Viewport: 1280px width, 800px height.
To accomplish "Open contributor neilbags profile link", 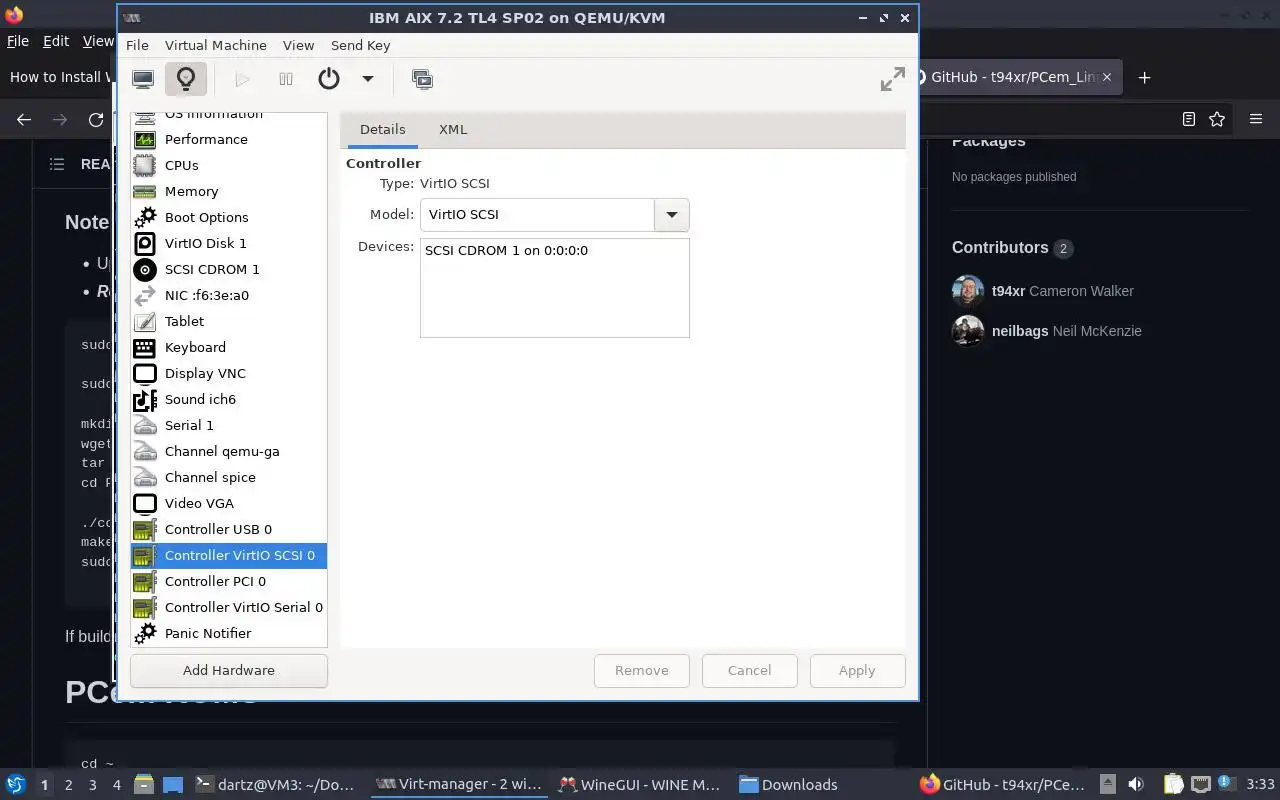I will point(1067,331).
